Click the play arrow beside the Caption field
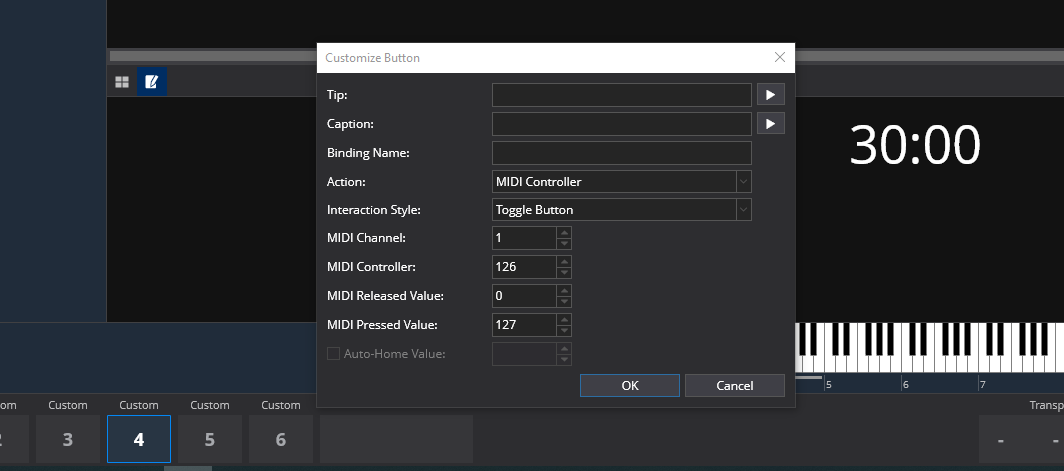 click(770, 124)
